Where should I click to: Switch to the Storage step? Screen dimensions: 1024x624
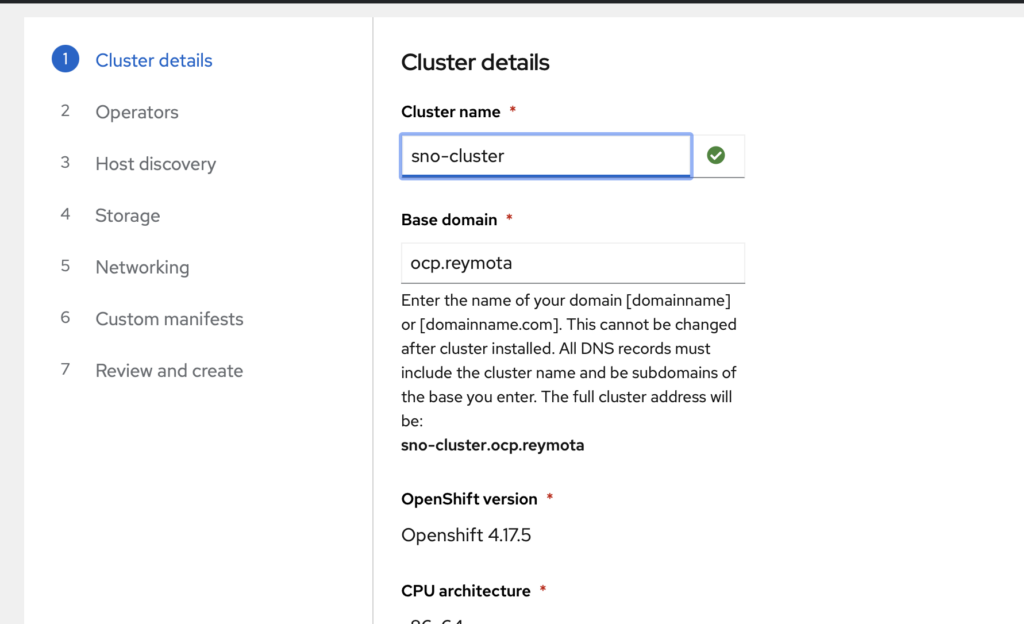click(127, 215)
